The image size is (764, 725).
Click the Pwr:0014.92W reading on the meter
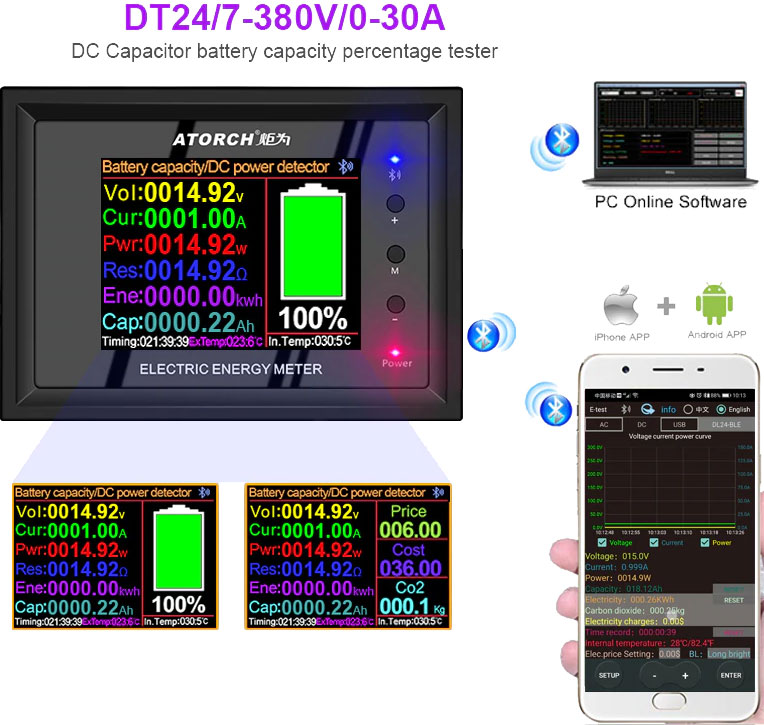(x=175, y=244)
